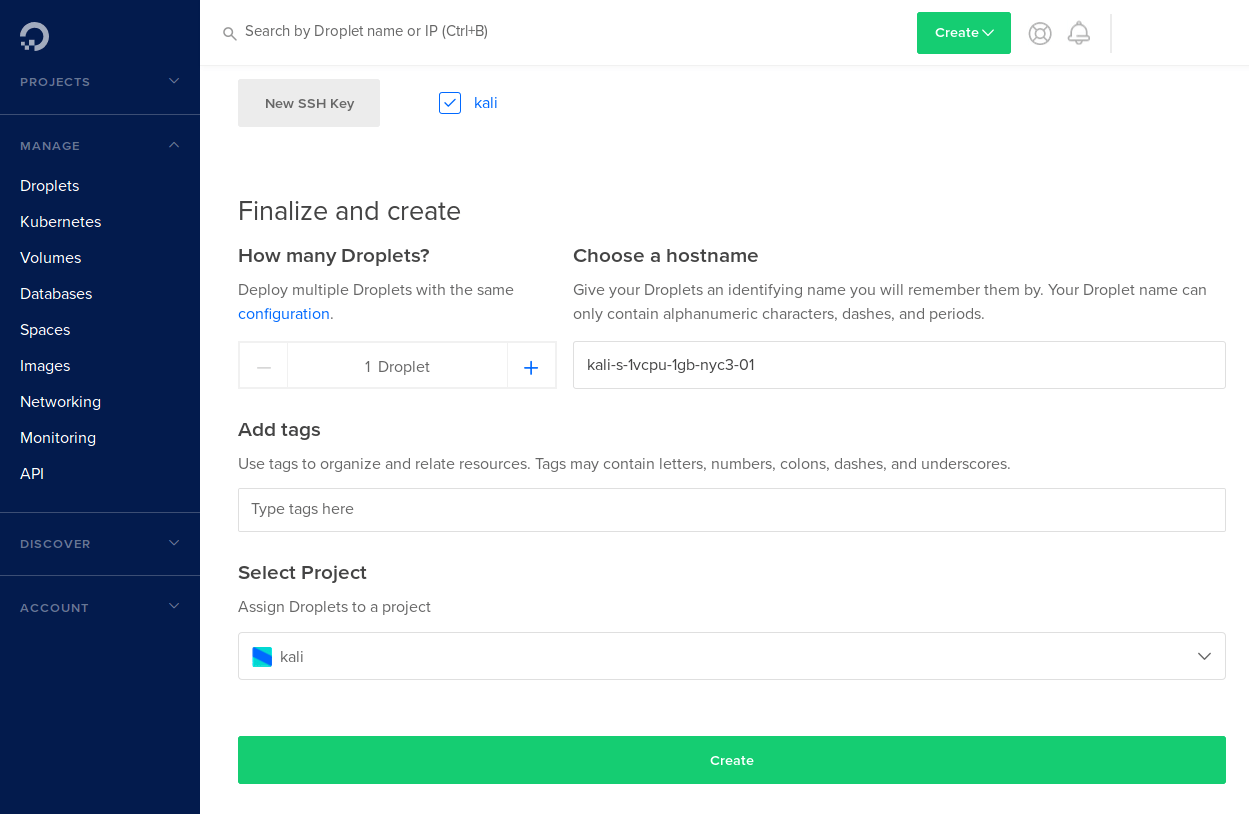1249x814 pixels.
Task: Follow the configuration link
Action: click(284, 314)
